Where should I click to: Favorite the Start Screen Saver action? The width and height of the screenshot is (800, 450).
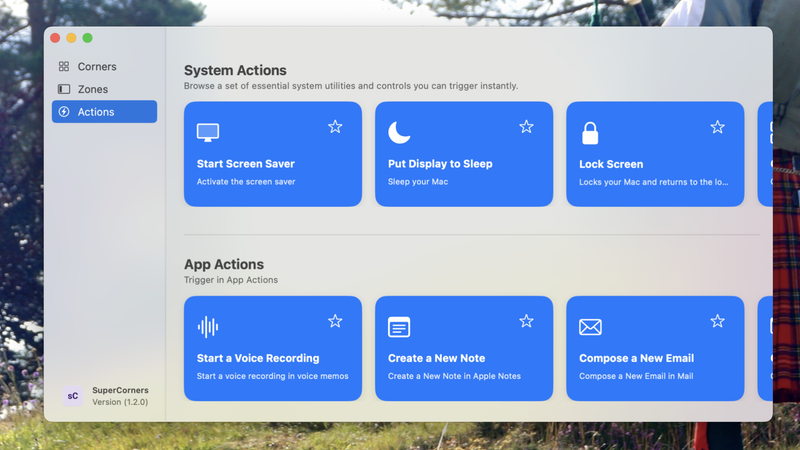335,127
